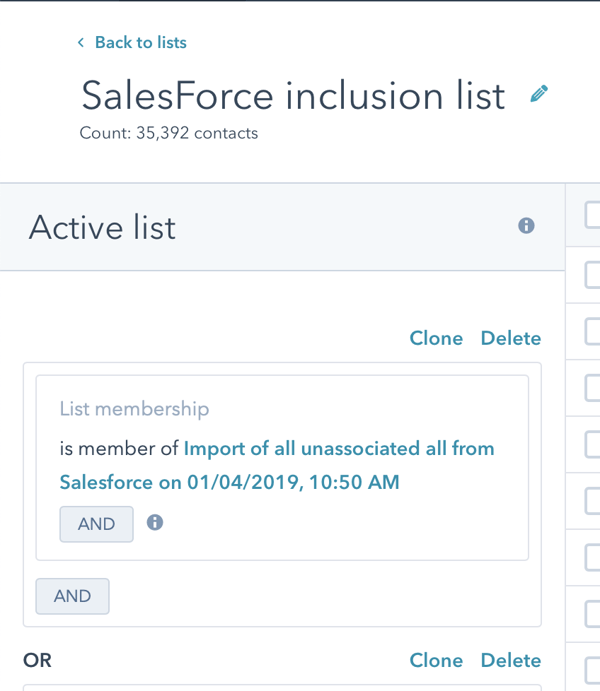Screen dimensions: 600x691
Task: Click the info icon beside the inner AND button
Action: click(155, 523)
